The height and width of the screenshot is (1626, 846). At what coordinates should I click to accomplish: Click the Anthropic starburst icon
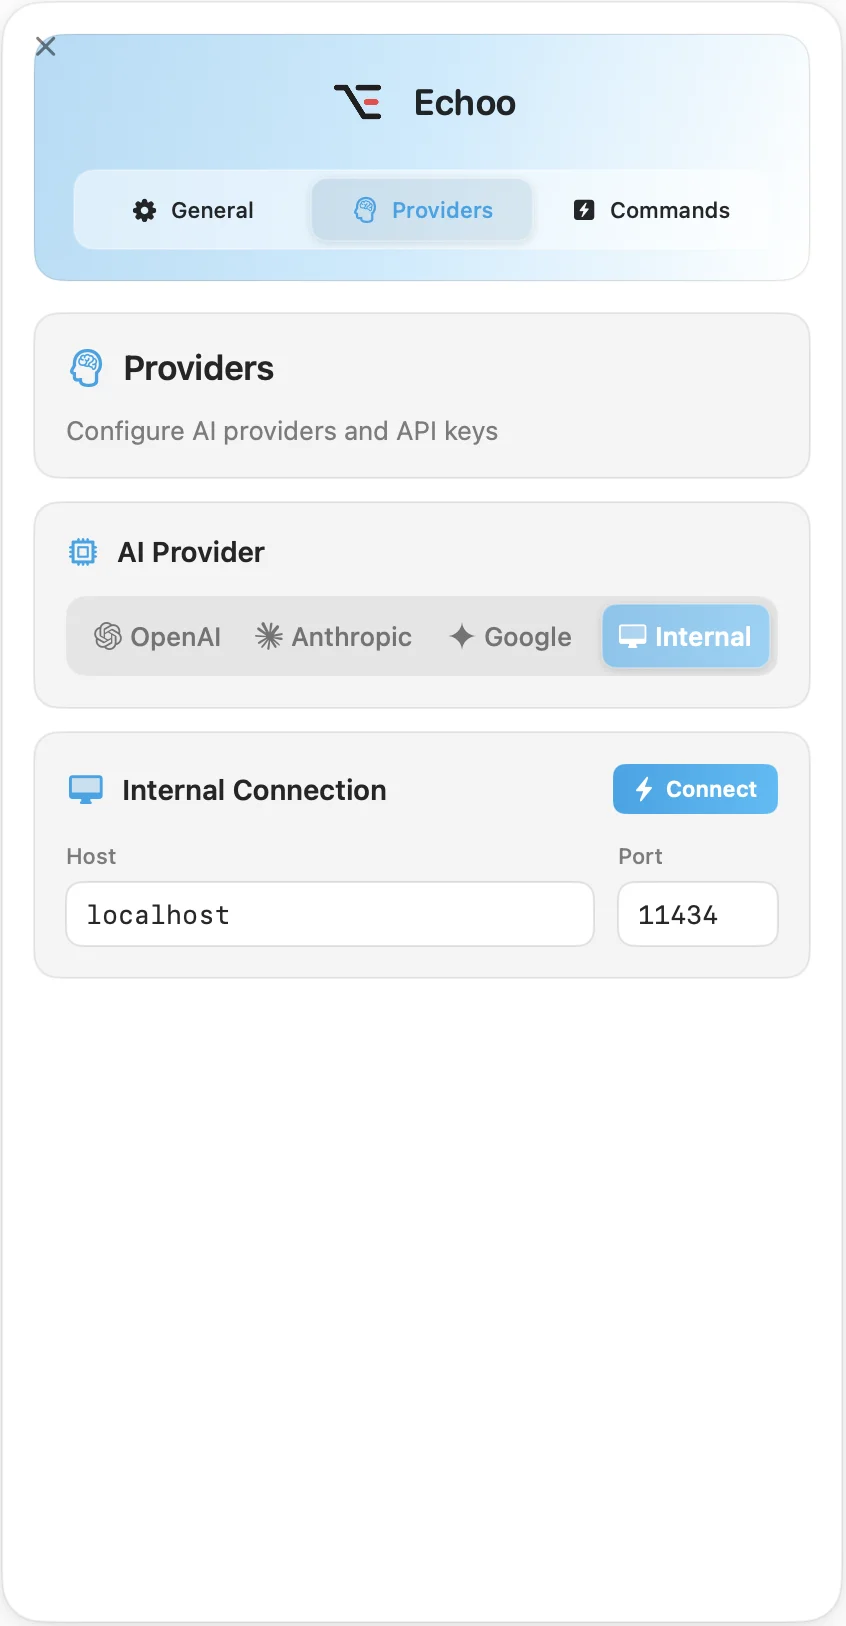(x=269, y=636)
